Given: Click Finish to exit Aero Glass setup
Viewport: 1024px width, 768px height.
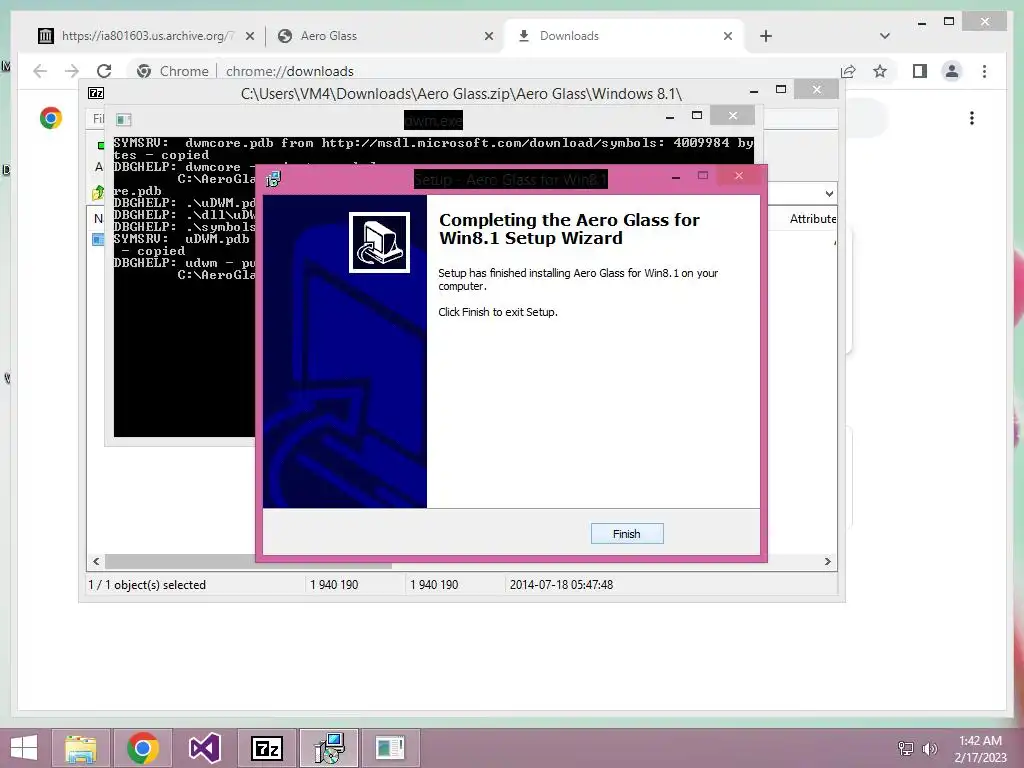Looking at the screenshot, I should 626,534.
